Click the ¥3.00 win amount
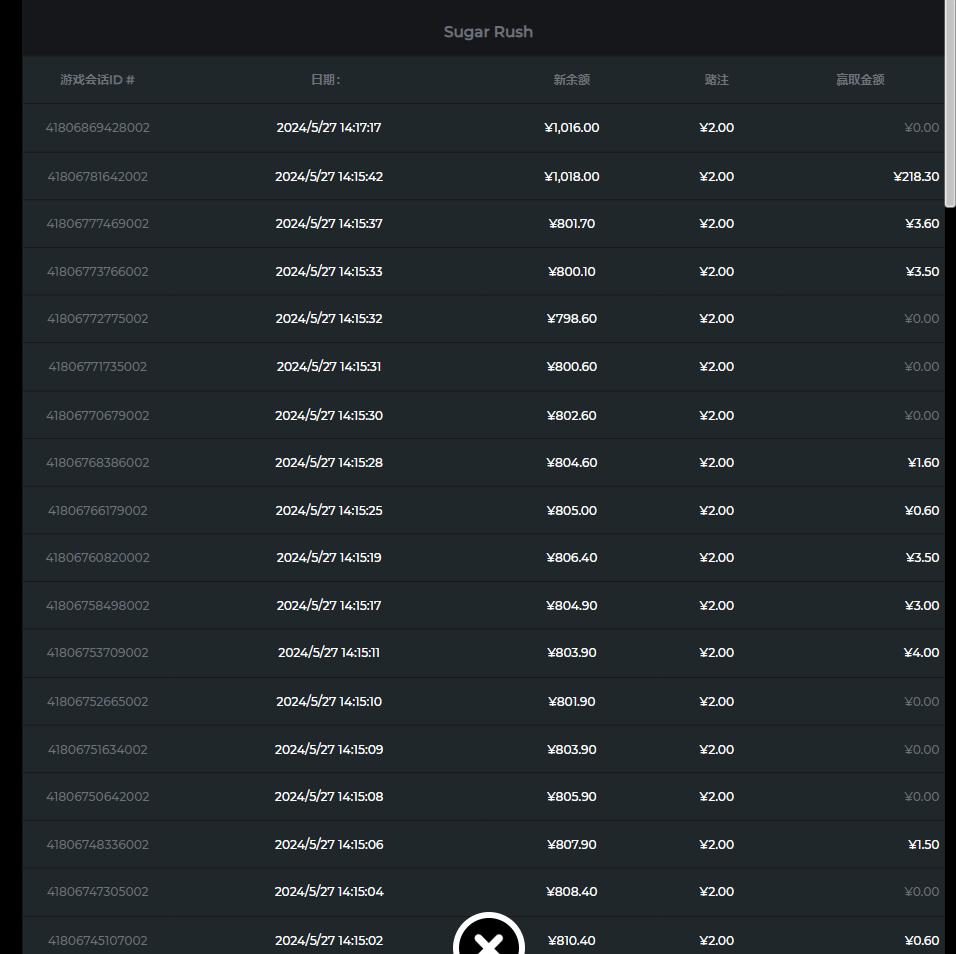 921,605
